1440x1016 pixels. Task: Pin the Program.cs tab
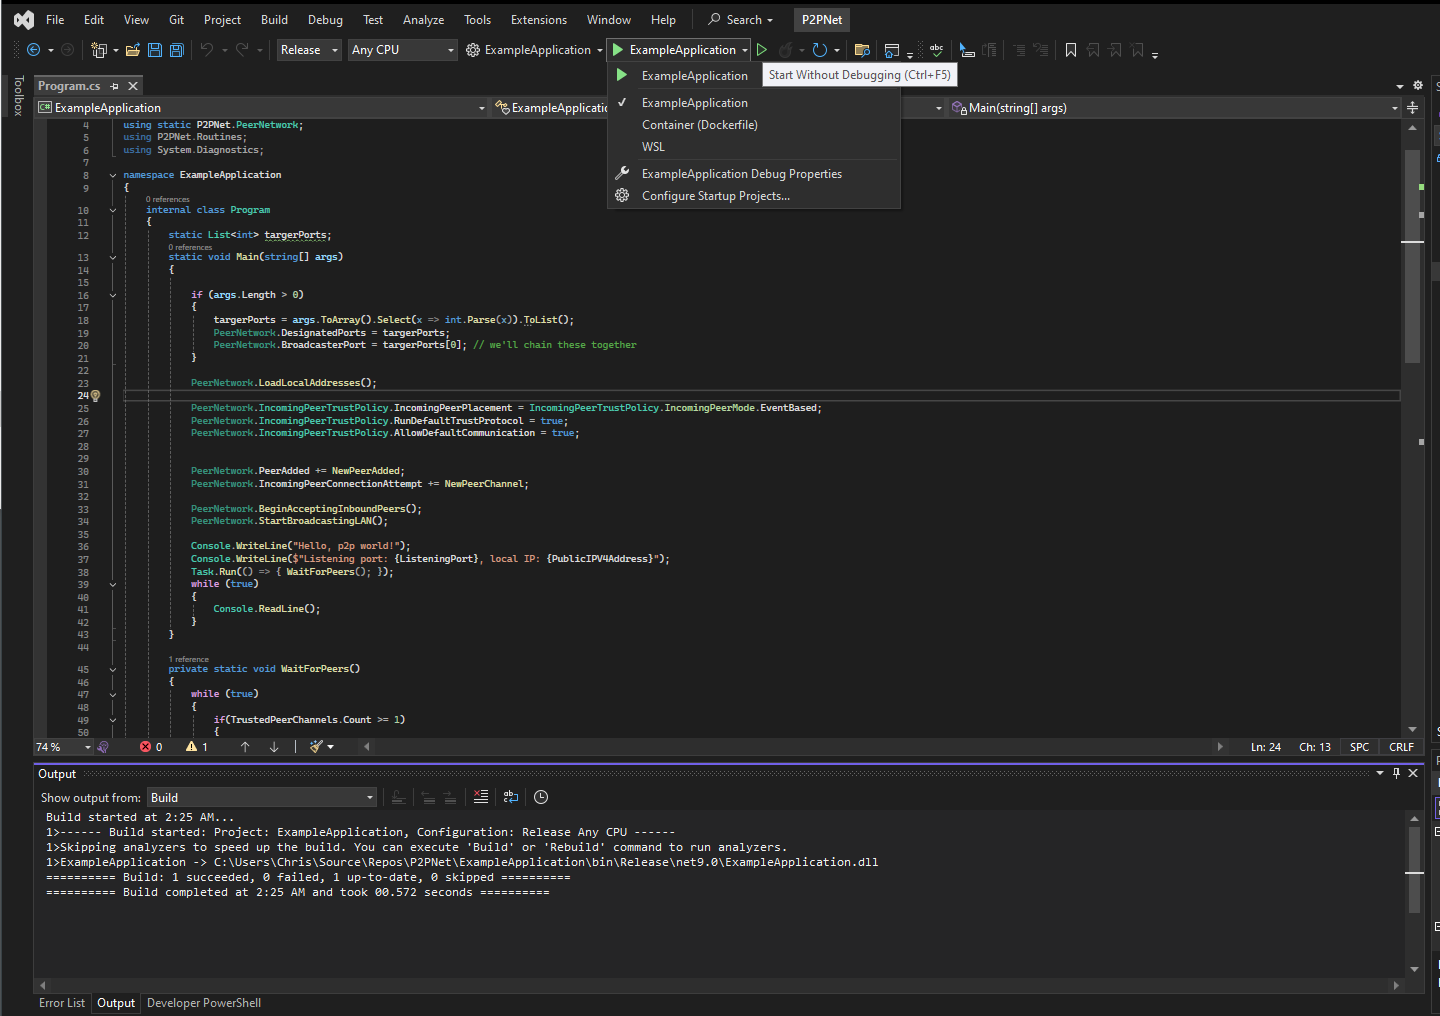point(114,86)
